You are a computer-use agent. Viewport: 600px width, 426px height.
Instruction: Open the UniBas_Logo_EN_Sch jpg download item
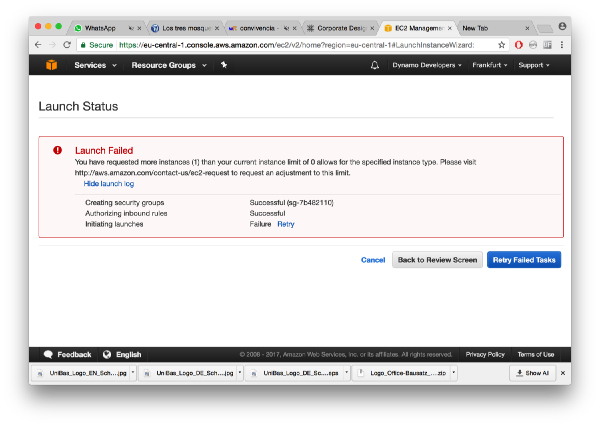tap(84, 373)
